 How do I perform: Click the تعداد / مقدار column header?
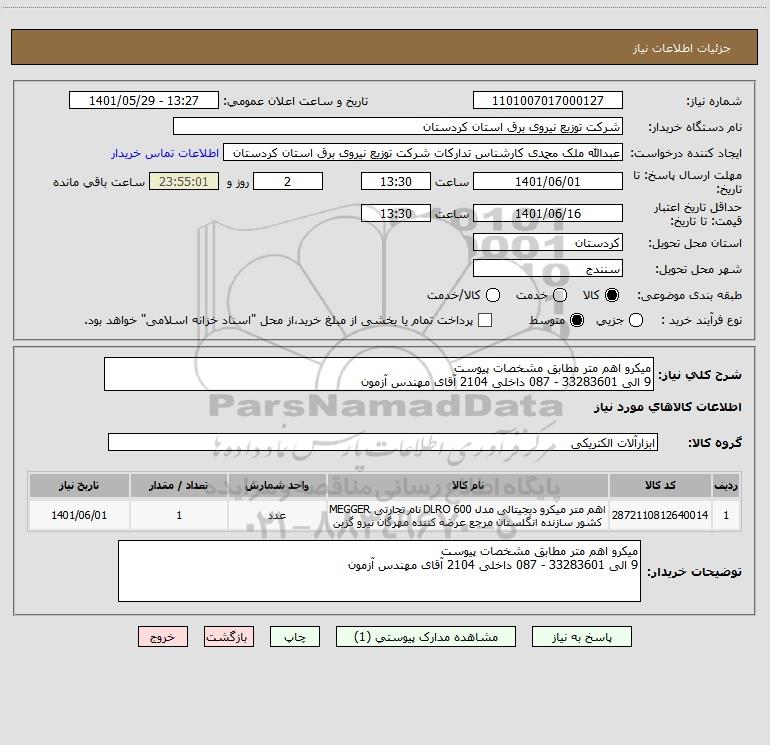[x=179, y=485]
